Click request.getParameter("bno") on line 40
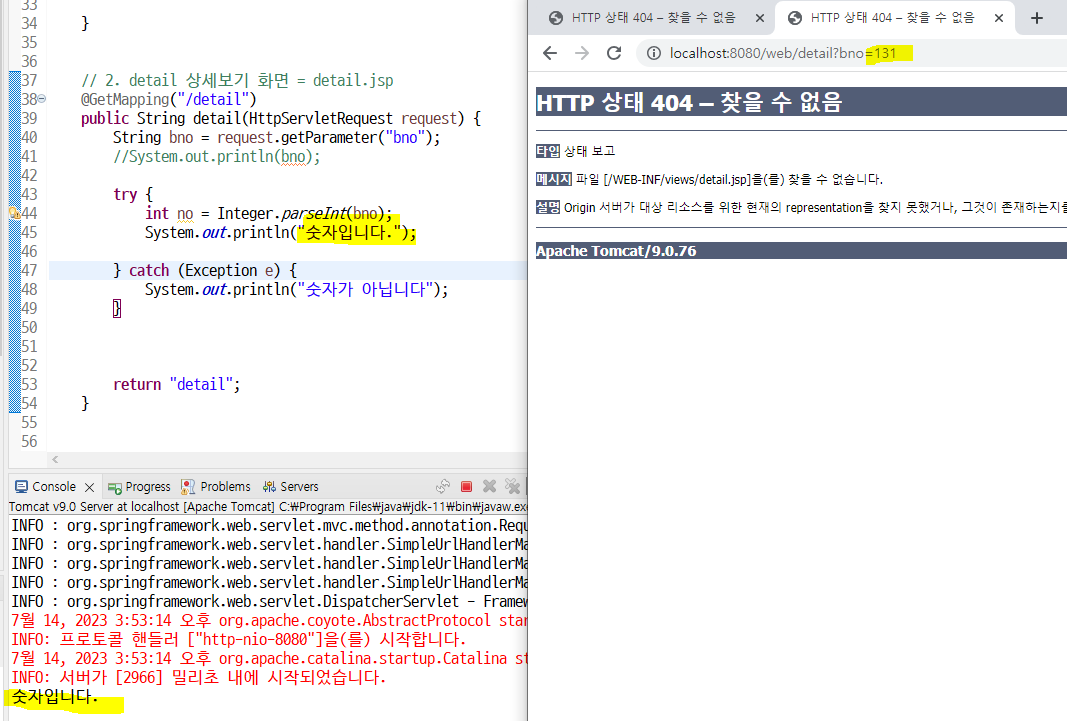The height and width of the screenshot is (721, 1067). pos(325,137)
